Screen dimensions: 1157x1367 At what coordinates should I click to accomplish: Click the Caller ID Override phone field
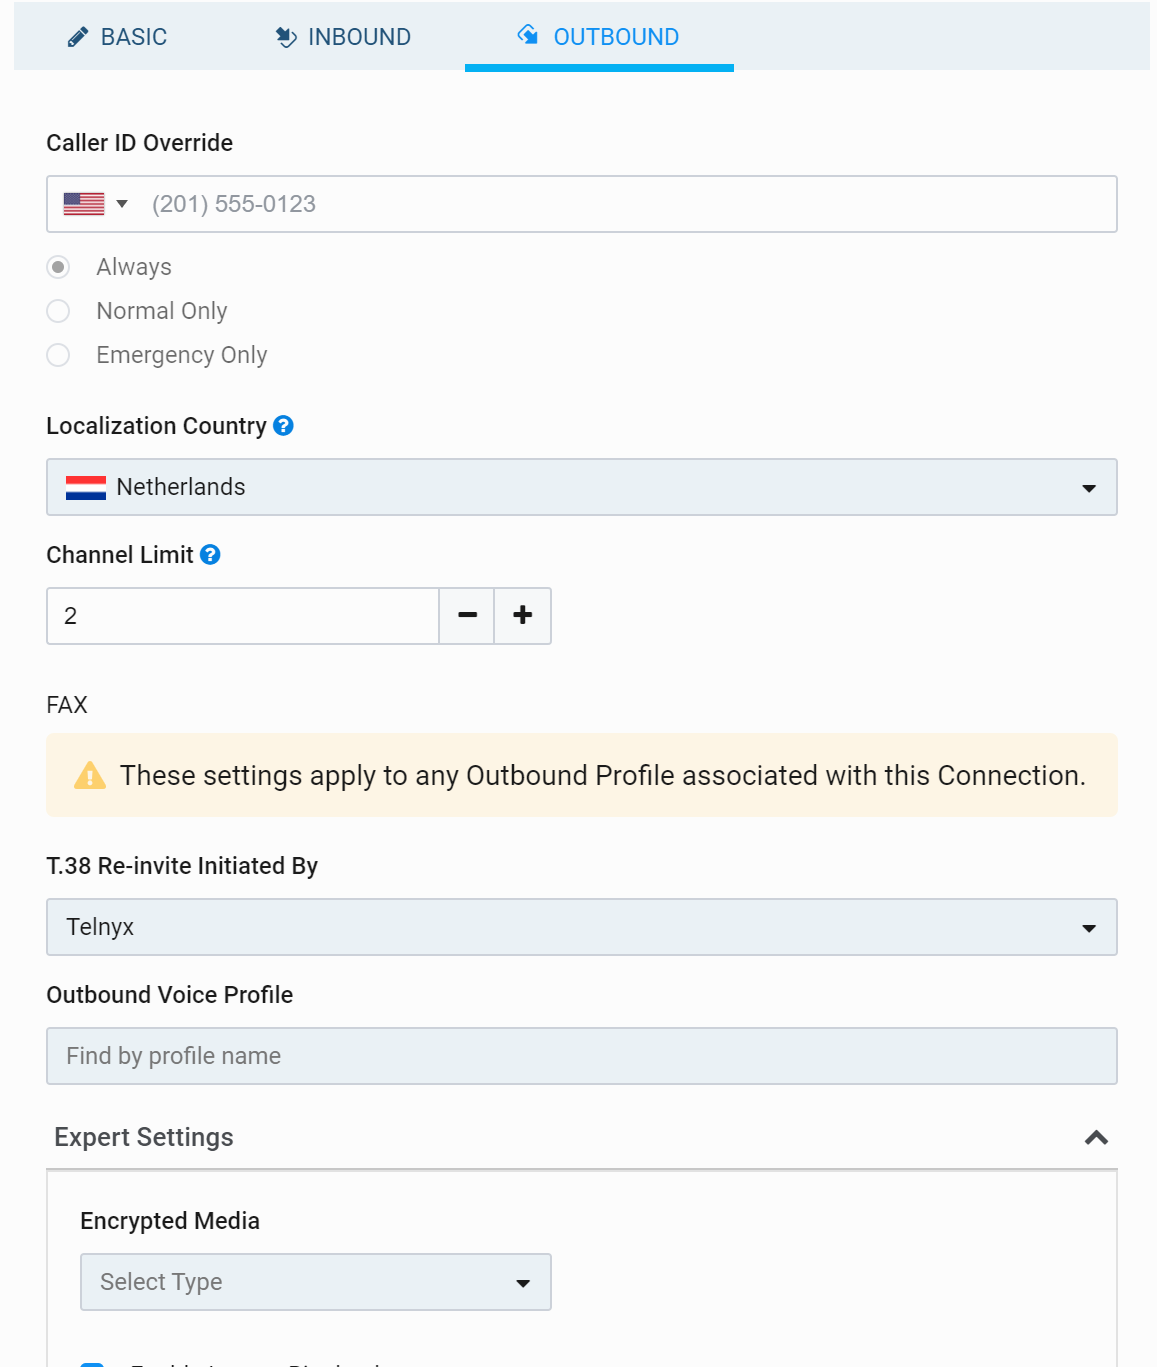(630, 204)
